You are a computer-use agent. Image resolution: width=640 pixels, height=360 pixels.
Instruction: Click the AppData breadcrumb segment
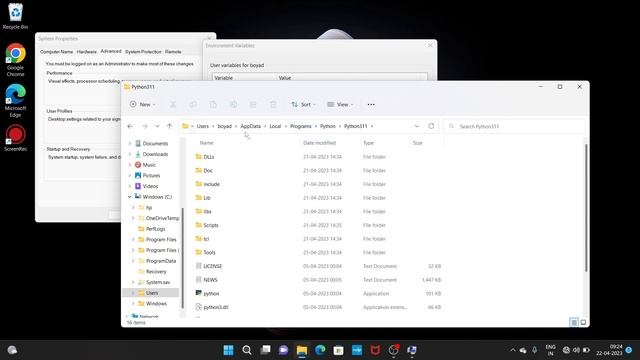[250, 127]
